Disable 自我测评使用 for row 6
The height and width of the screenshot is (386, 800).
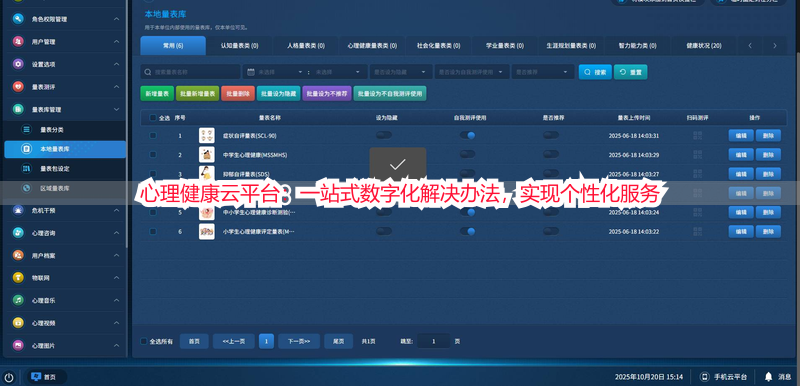467,231
